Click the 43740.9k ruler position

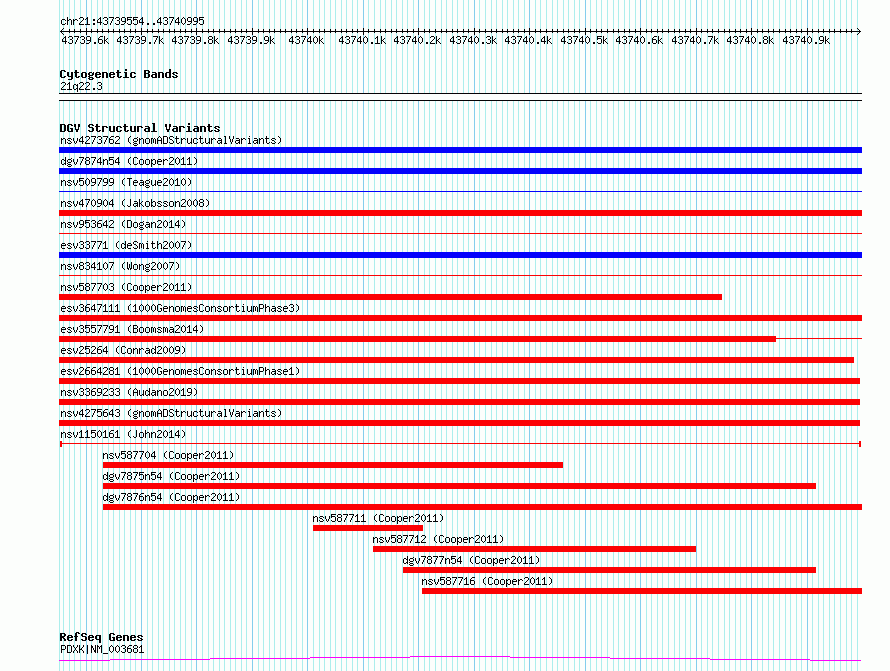(x=806, y=40)
